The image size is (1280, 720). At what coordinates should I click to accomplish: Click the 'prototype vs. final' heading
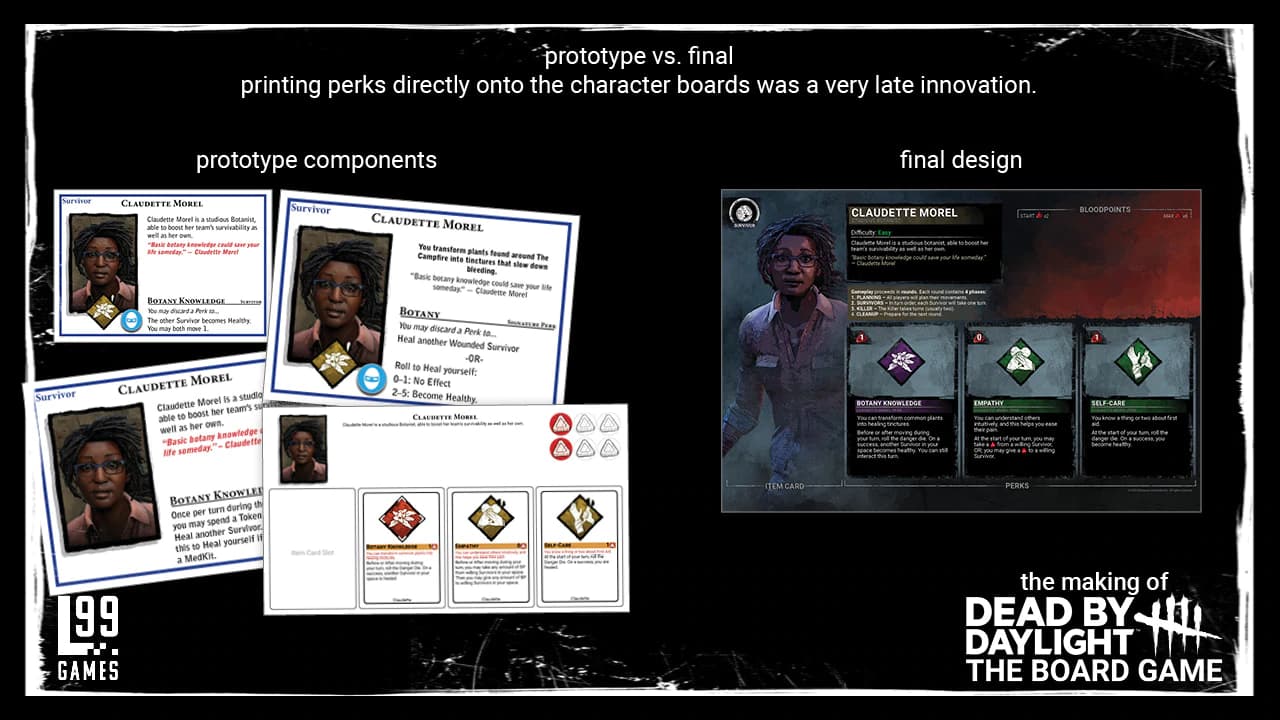639,55
